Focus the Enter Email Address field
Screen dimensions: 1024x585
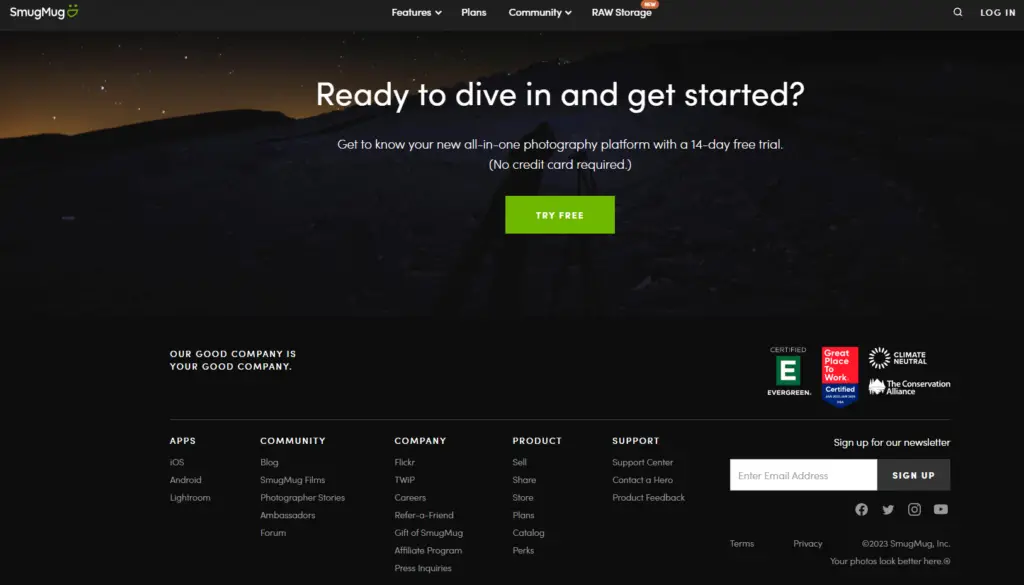coord(803,476)
